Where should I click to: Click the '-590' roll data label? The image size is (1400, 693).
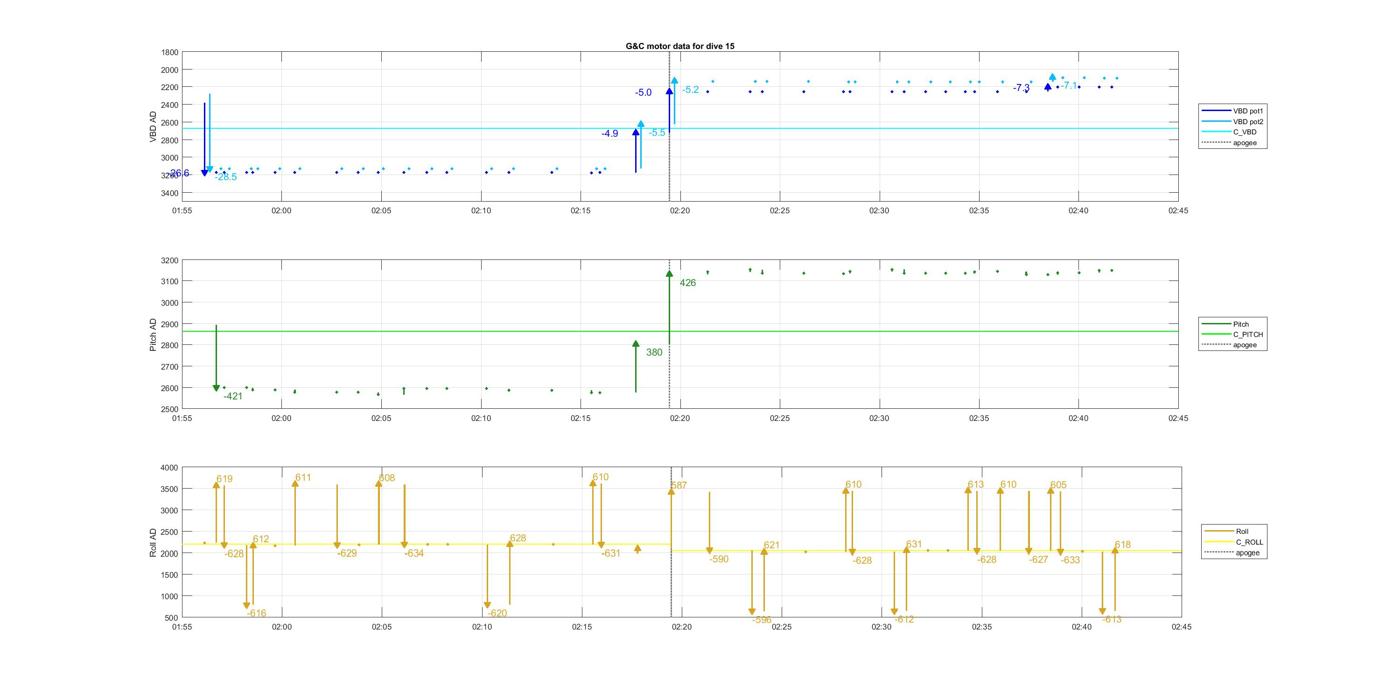click(719, 559)
